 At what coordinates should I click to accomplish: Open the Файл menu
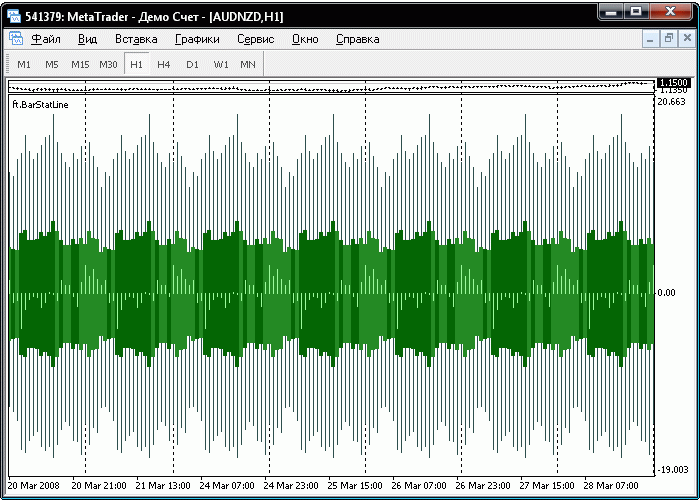click(46, 39)
